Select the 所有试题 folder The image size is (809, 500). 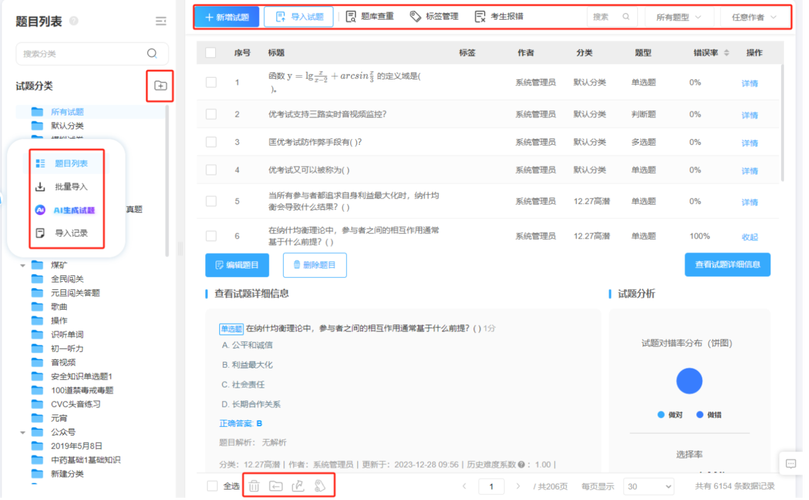pyautogui.click(x=67, y=112)
